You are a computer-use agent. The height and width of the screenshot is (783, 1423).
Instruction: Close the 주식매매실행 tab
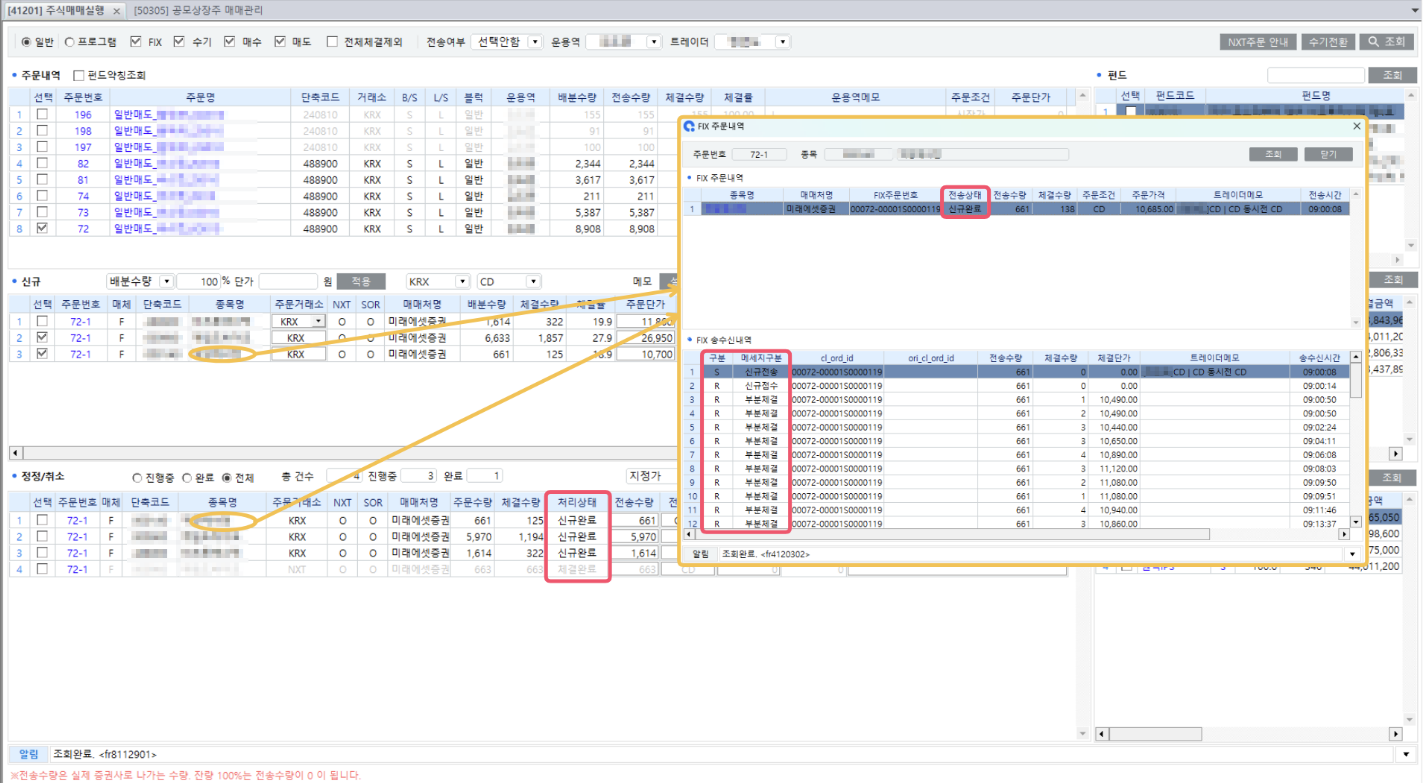point(116,10)
